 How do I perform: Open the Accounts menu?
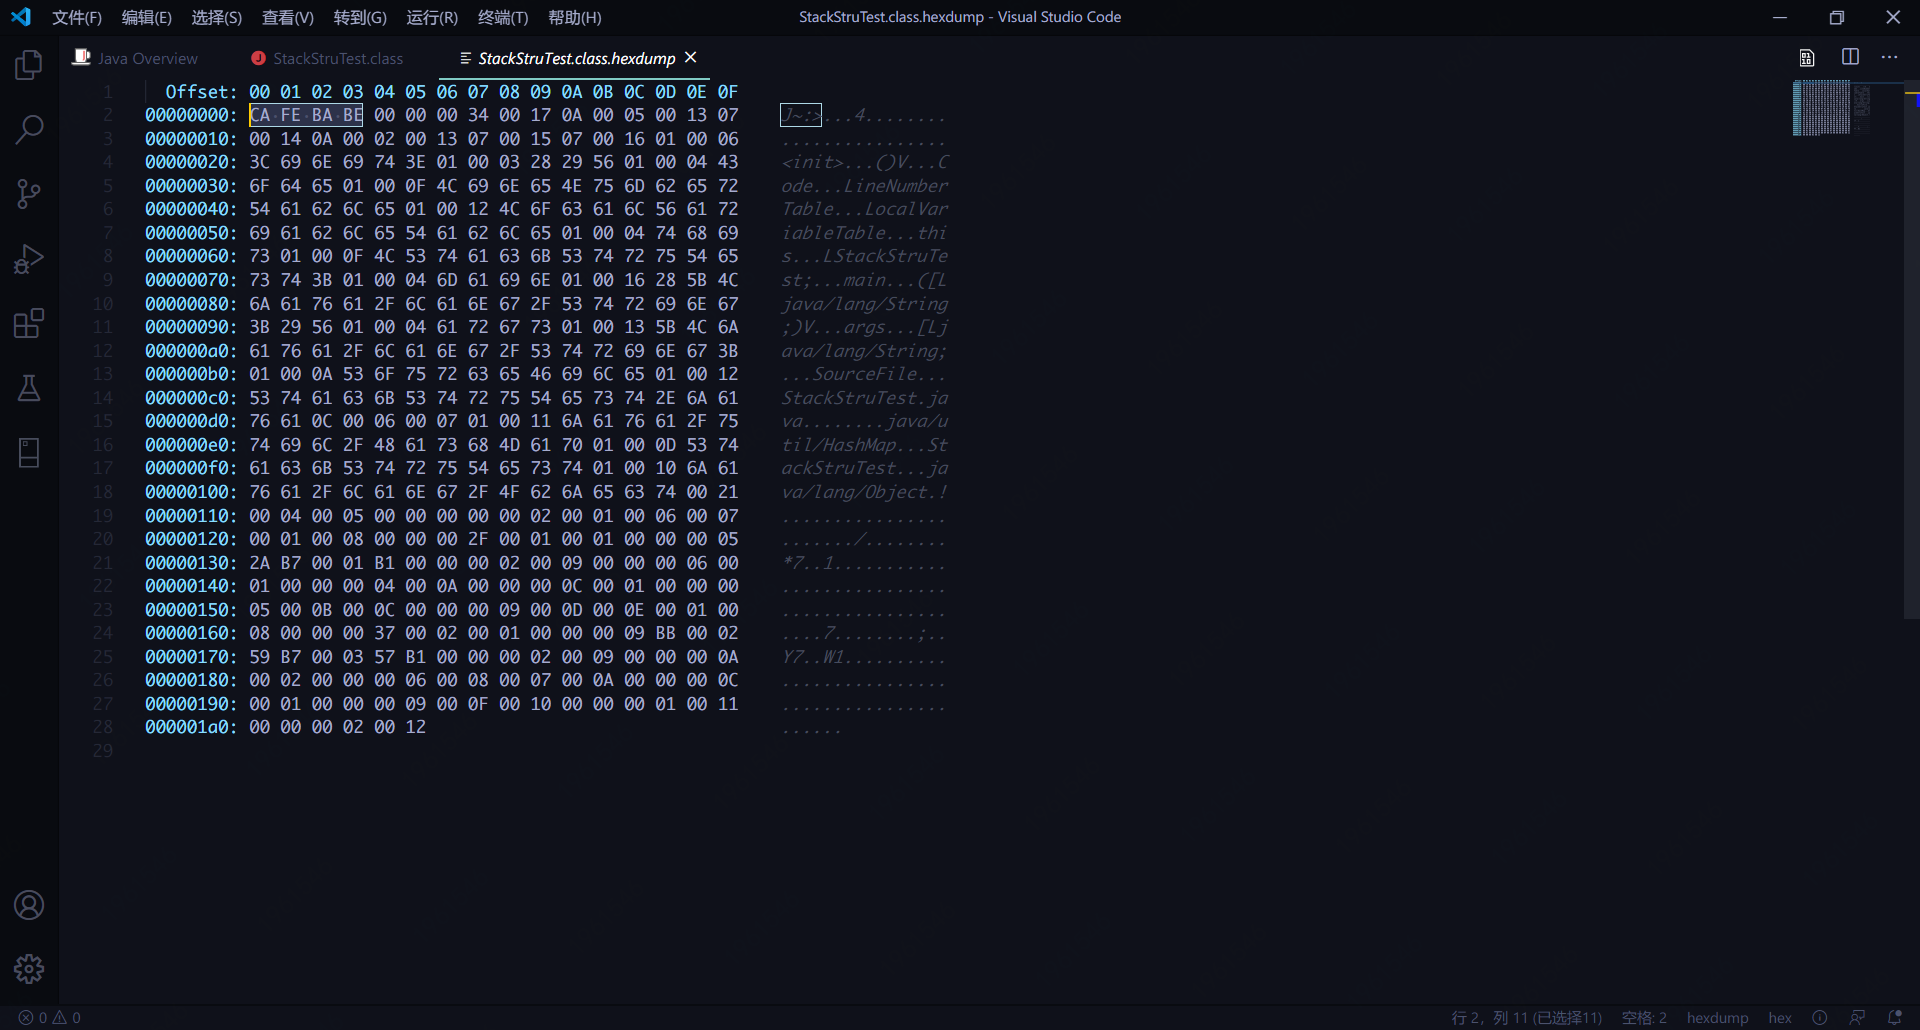point(29,905)
